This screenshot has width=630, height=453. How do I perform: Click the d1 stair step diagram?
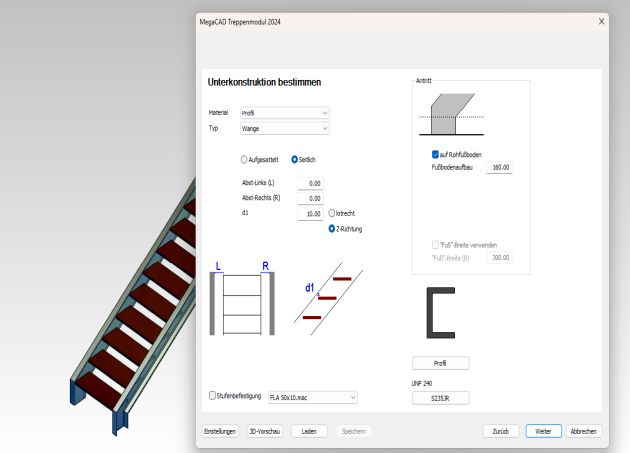329,299
